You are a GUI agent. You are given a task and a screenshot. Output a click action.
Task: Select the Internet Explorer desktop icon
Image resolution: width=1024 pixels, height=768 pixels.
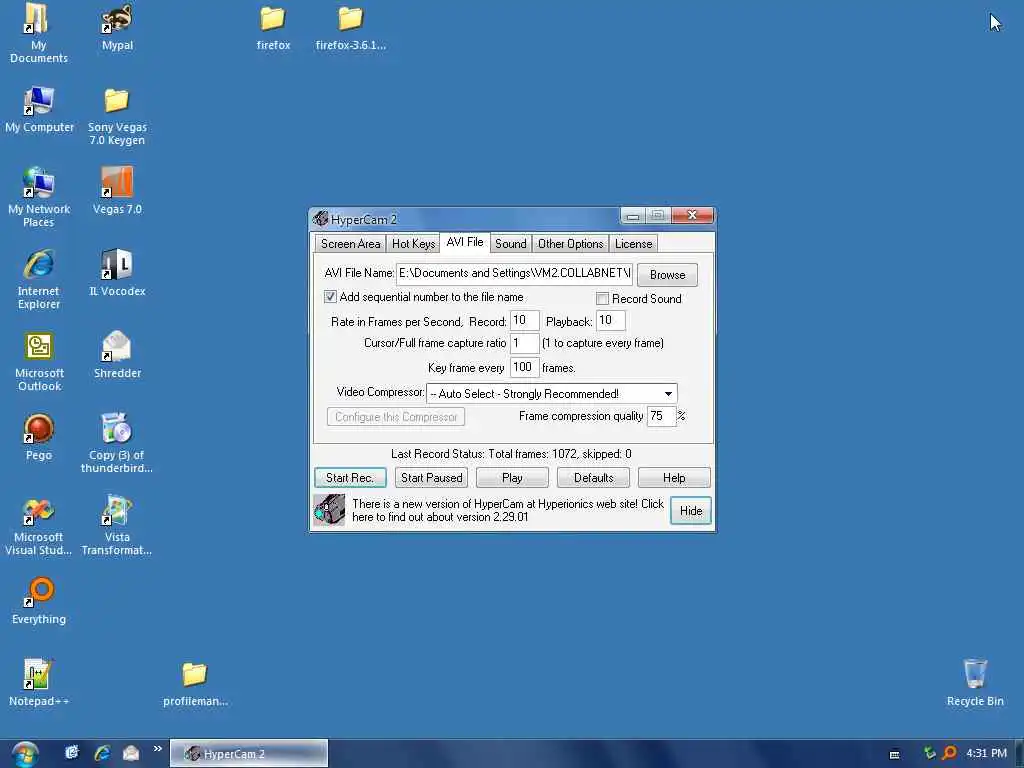pyautogui.click(x=39, y=280)
